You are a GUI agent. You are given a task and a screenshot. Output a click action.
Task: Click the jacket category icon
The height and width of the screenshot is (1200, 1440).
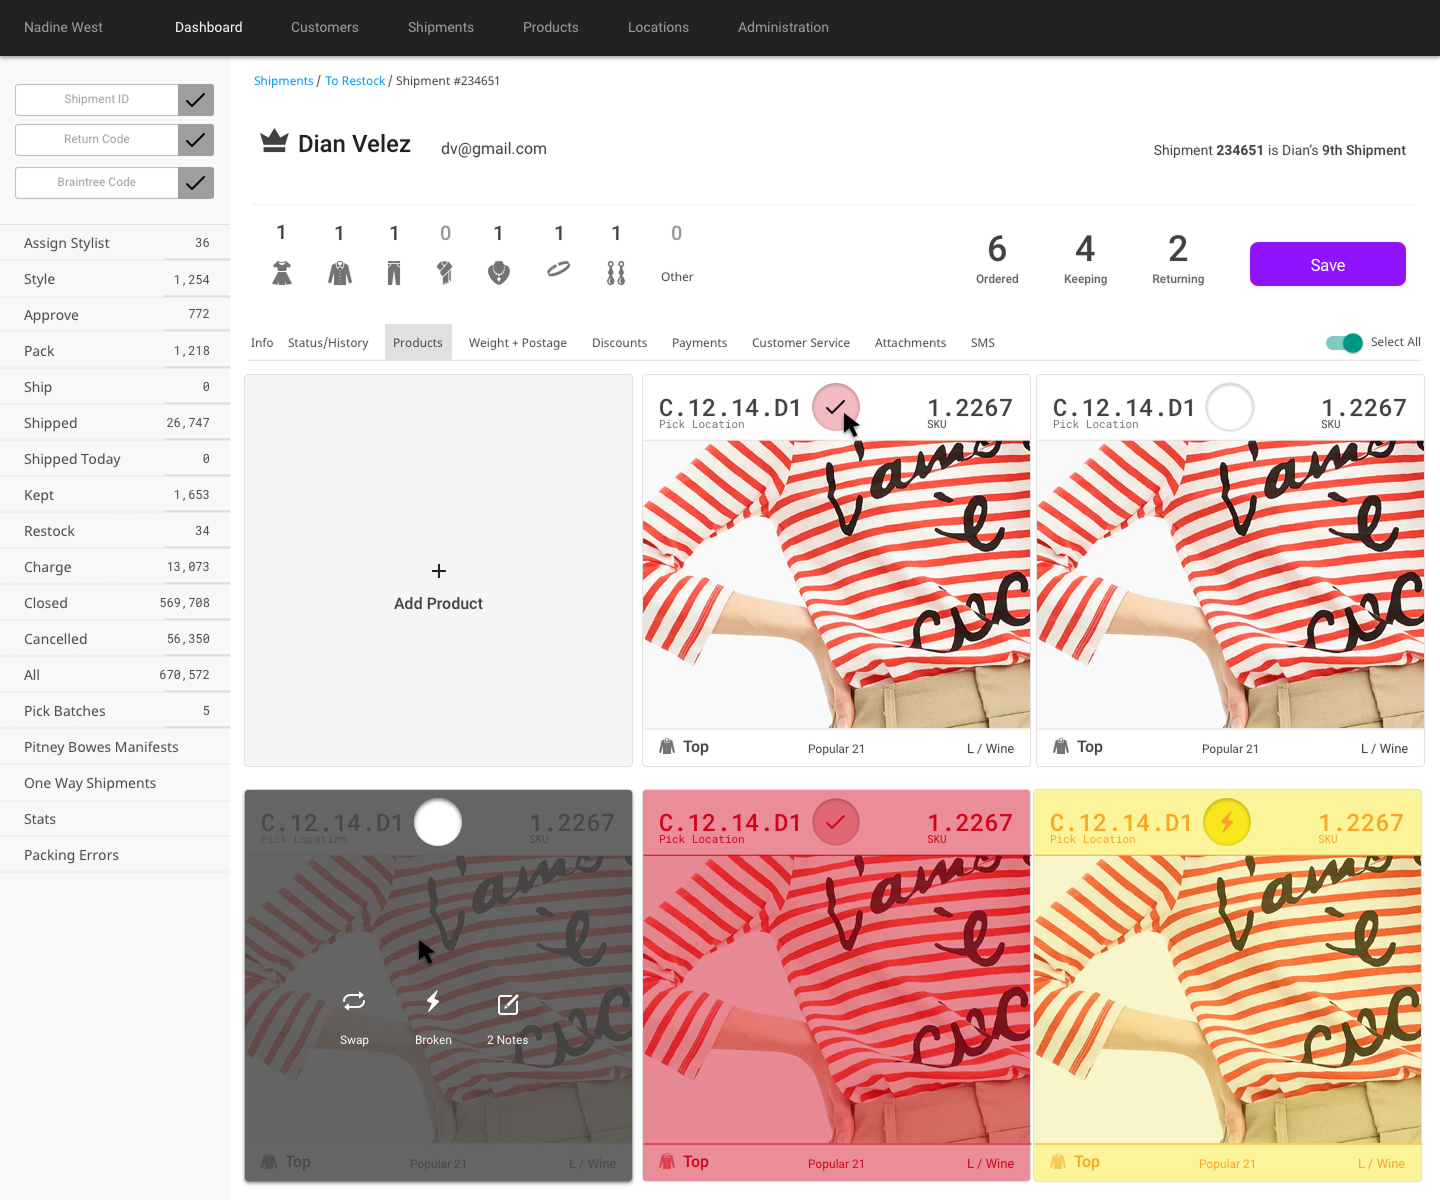click(340, 273)
